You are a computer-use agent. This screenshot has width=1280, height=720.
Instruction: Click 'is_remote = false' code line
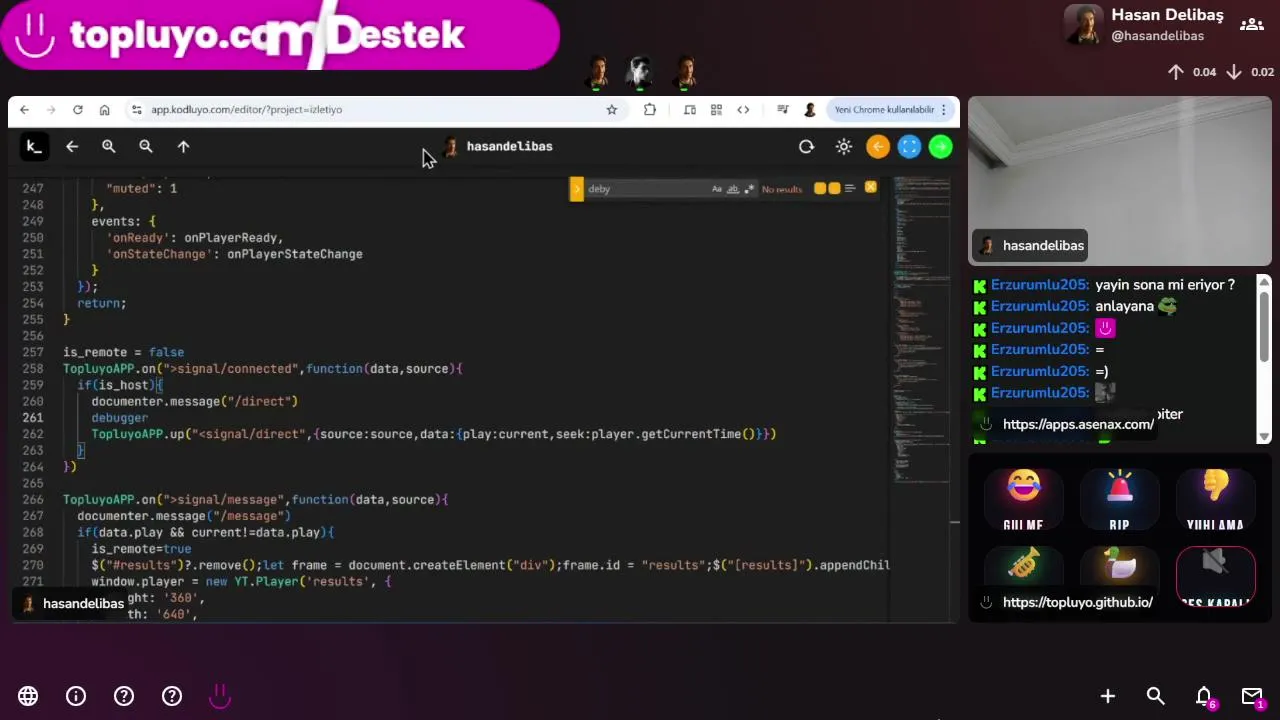tap(123, 352)
